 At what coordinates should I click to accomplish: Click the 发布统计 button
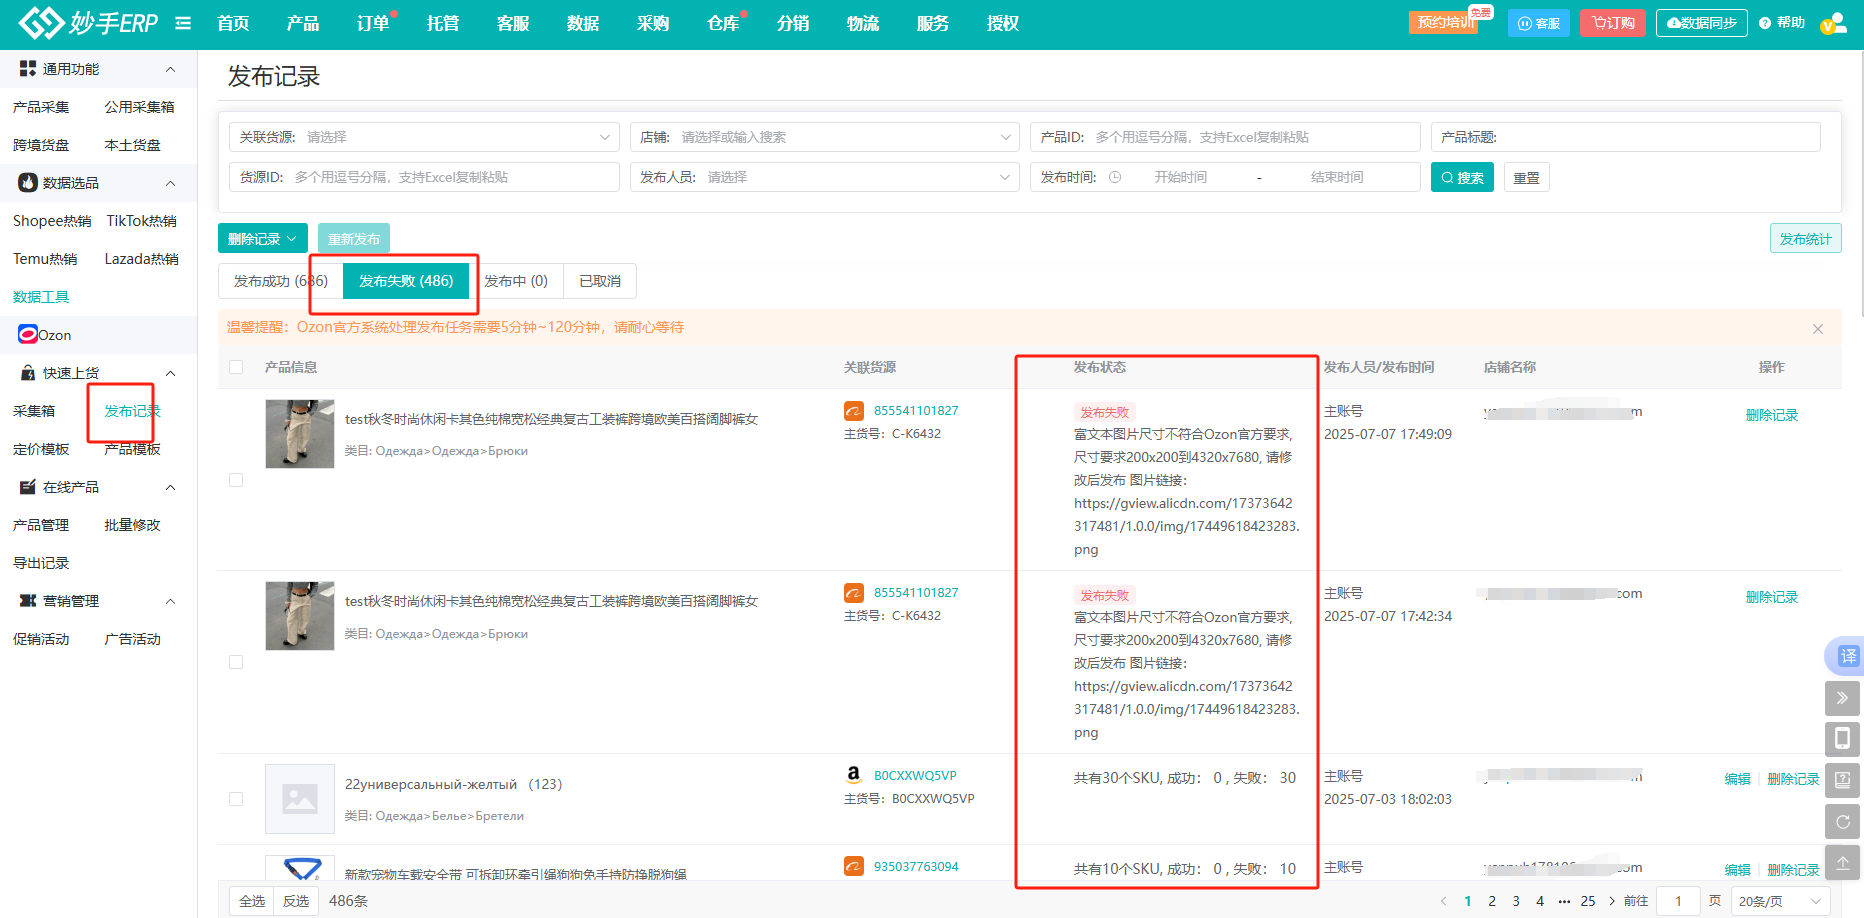pos(1804,239)
